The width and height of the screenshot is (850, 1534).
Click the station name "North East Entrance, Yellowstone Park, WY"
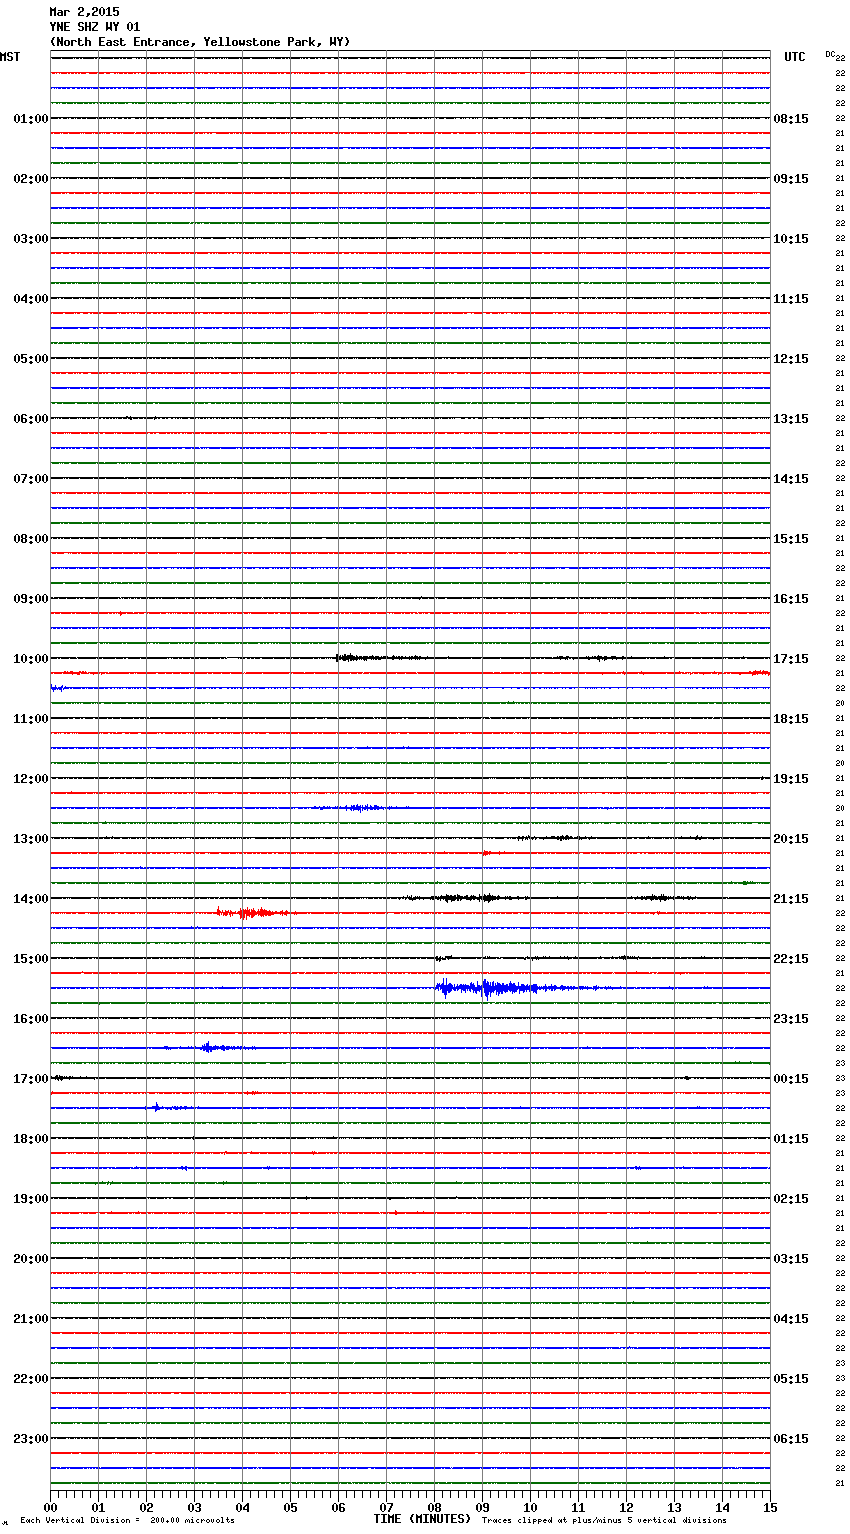tap(199, 42)
